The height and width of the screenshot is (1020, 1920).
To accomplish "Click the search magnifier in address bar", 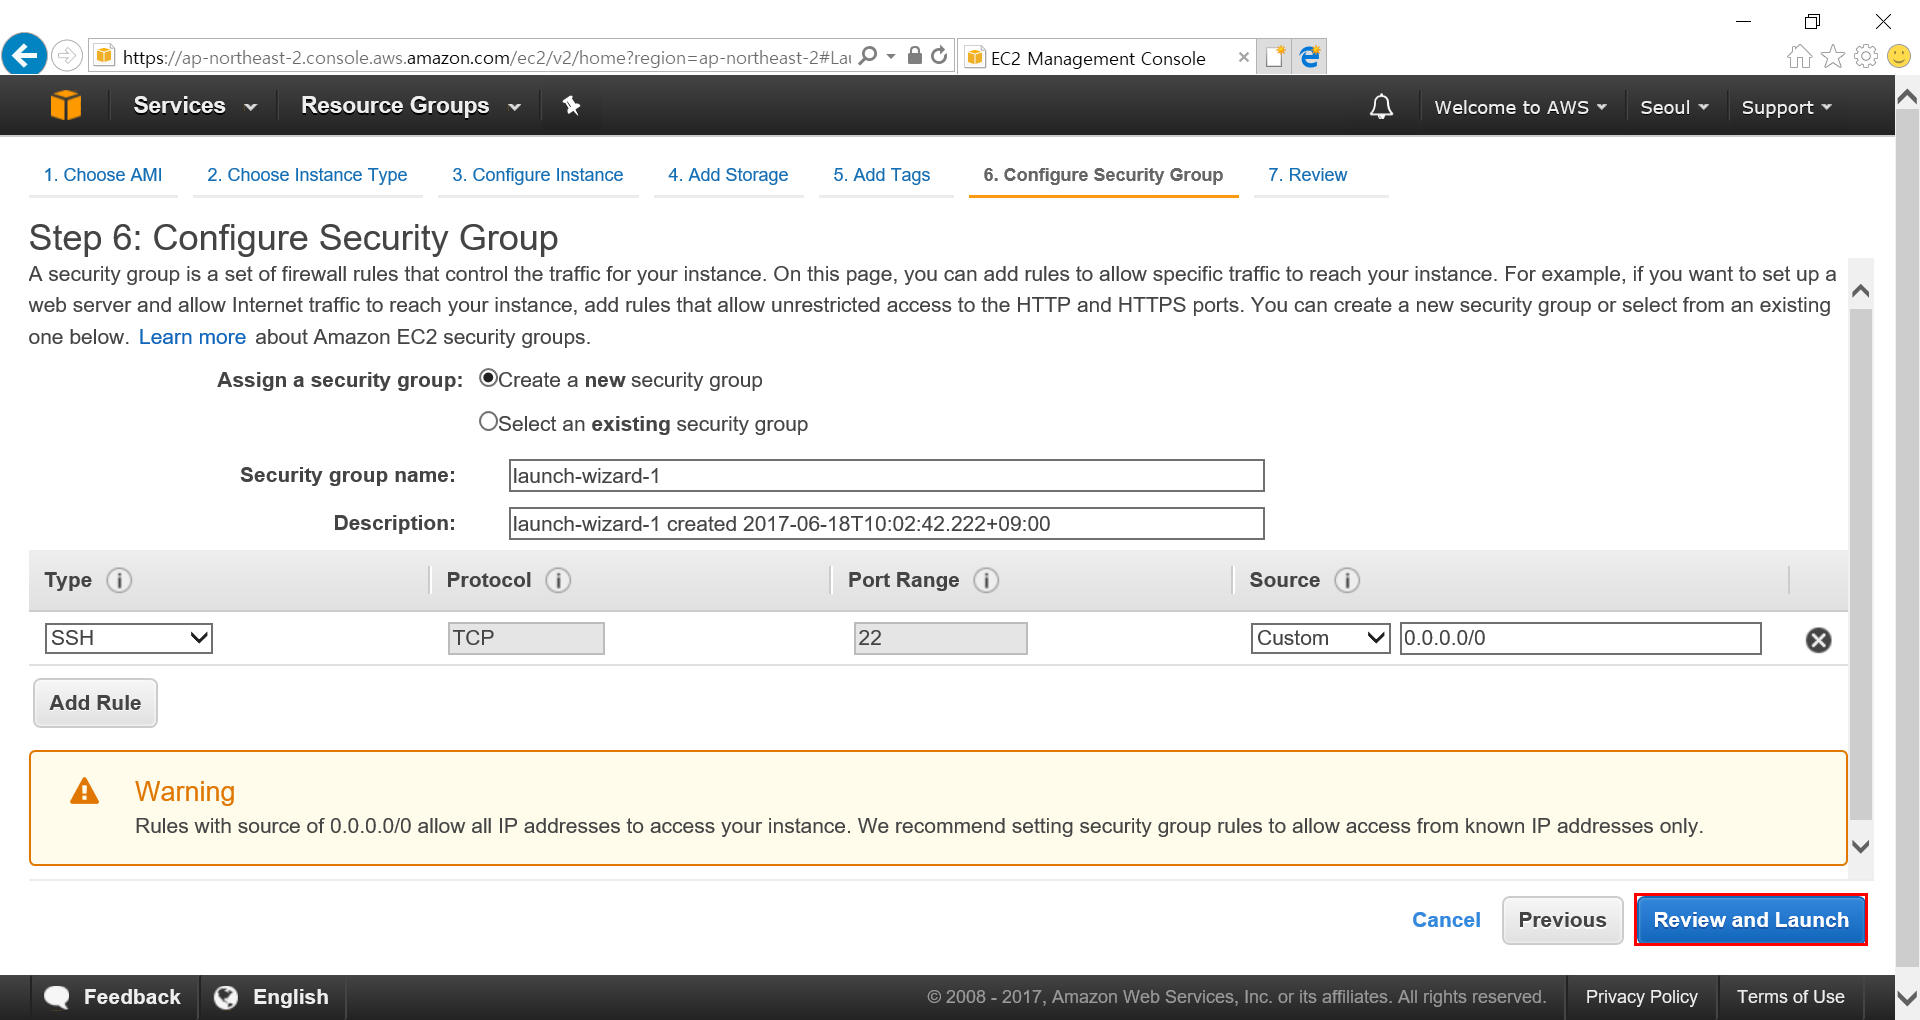I will coord(868,56).
